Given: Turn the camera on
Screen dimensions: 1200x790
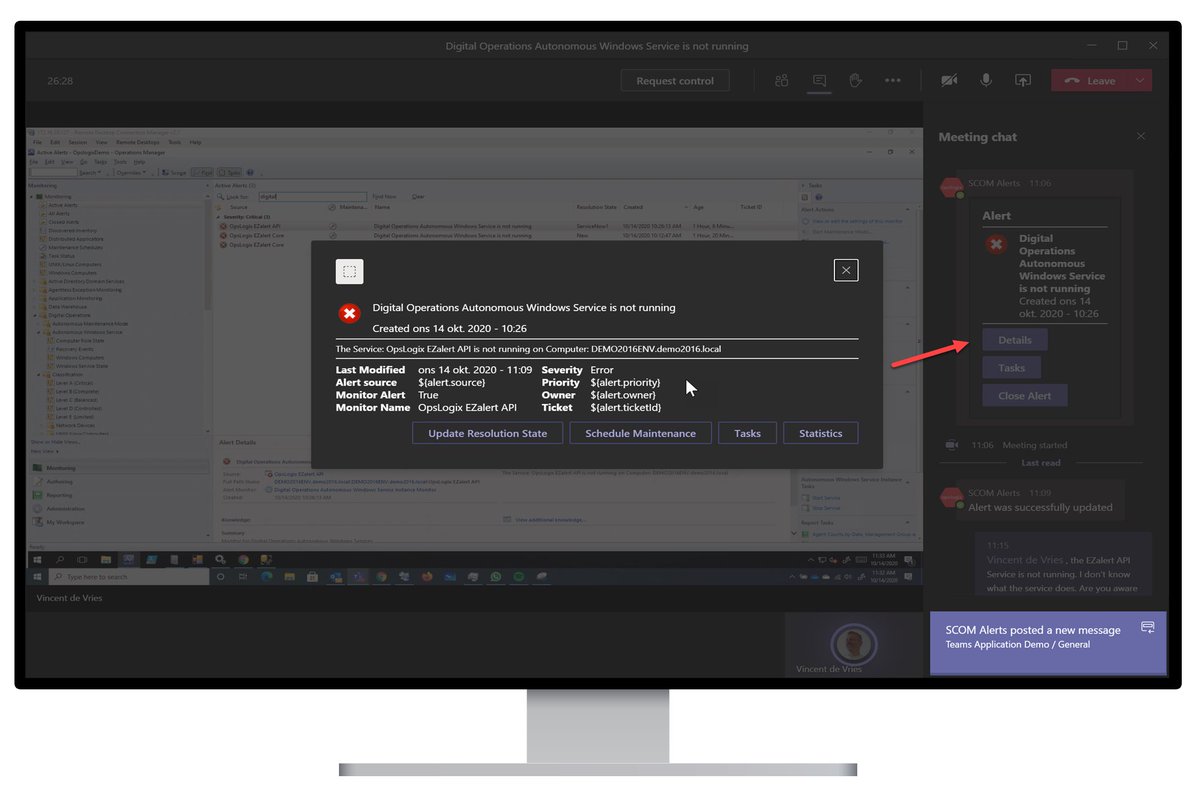Looking at the screenshot, I should tap(949, 80).
